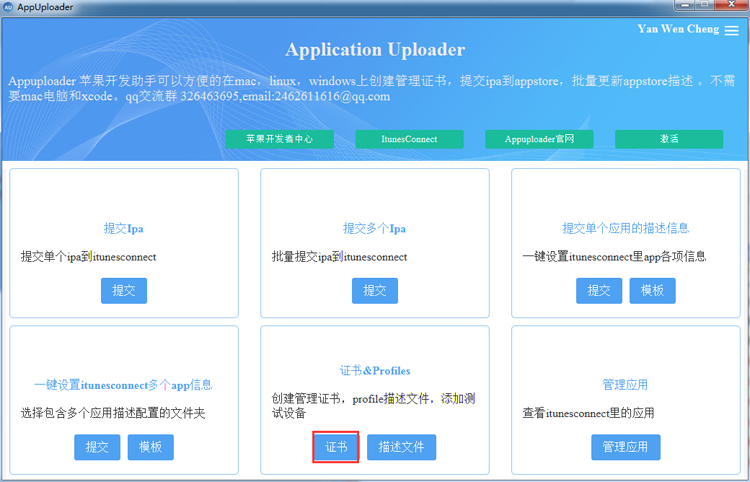Click the Yan Wen Cheng account name
This screenshot has height=482, width=750.
click(x=678, y=29)
